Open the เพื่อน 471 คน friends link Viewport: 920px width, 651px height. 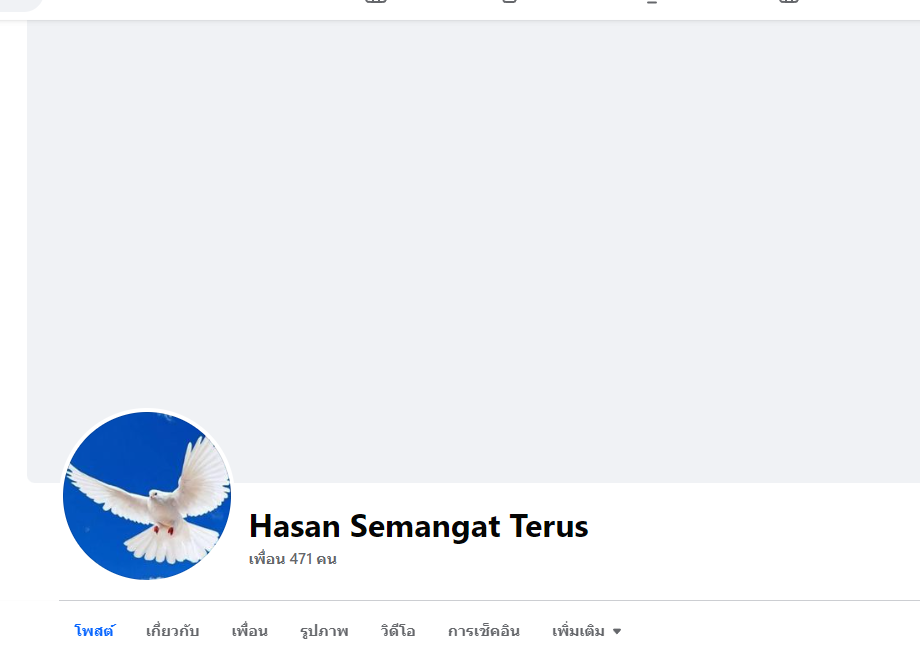pyautogui.click(x=292, y=559)
